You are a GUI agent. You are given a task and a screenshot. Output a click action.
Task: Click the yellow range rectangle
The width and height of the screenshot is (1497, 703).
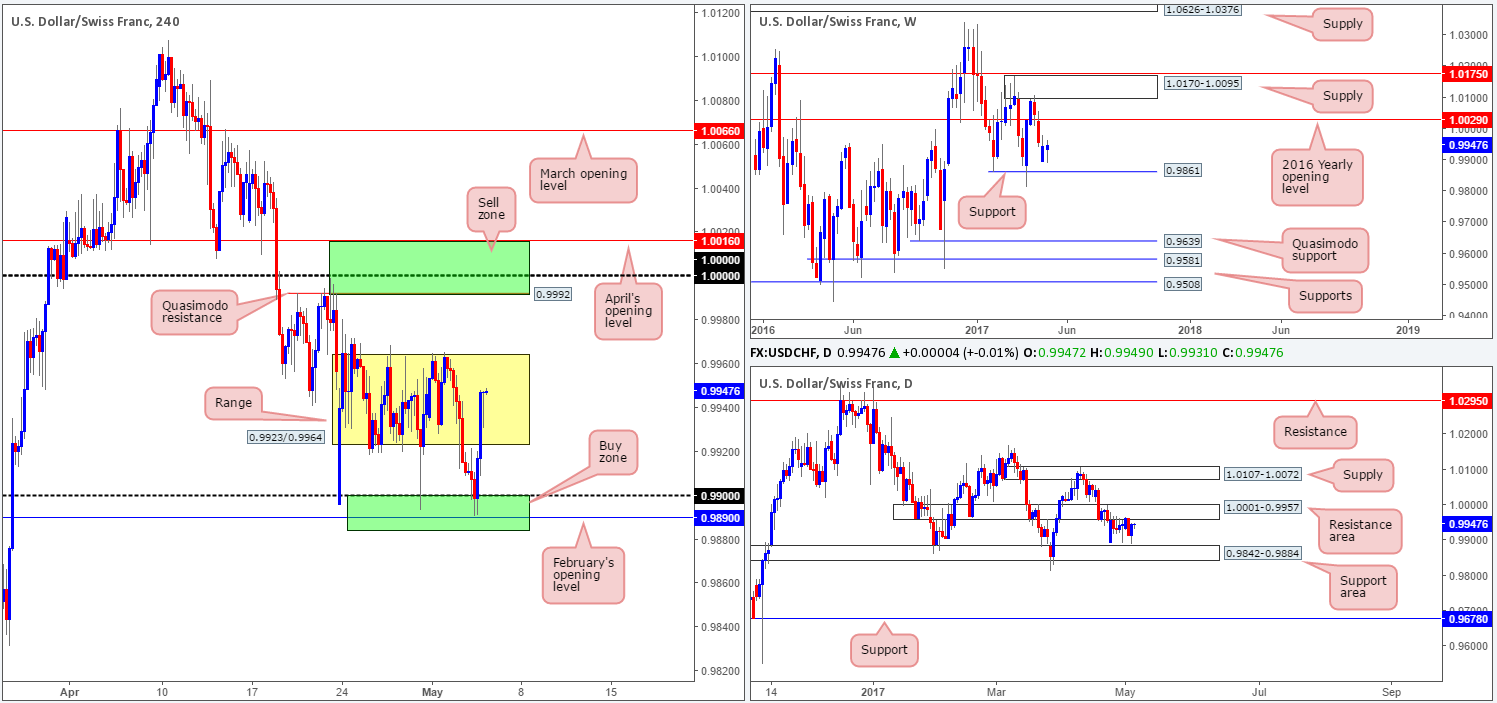tap(431, 399)
